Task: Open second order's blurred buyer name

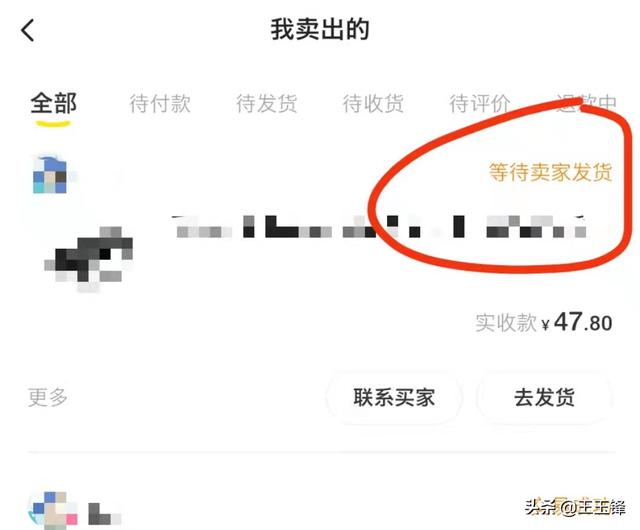Action: [x=104, y=514]
